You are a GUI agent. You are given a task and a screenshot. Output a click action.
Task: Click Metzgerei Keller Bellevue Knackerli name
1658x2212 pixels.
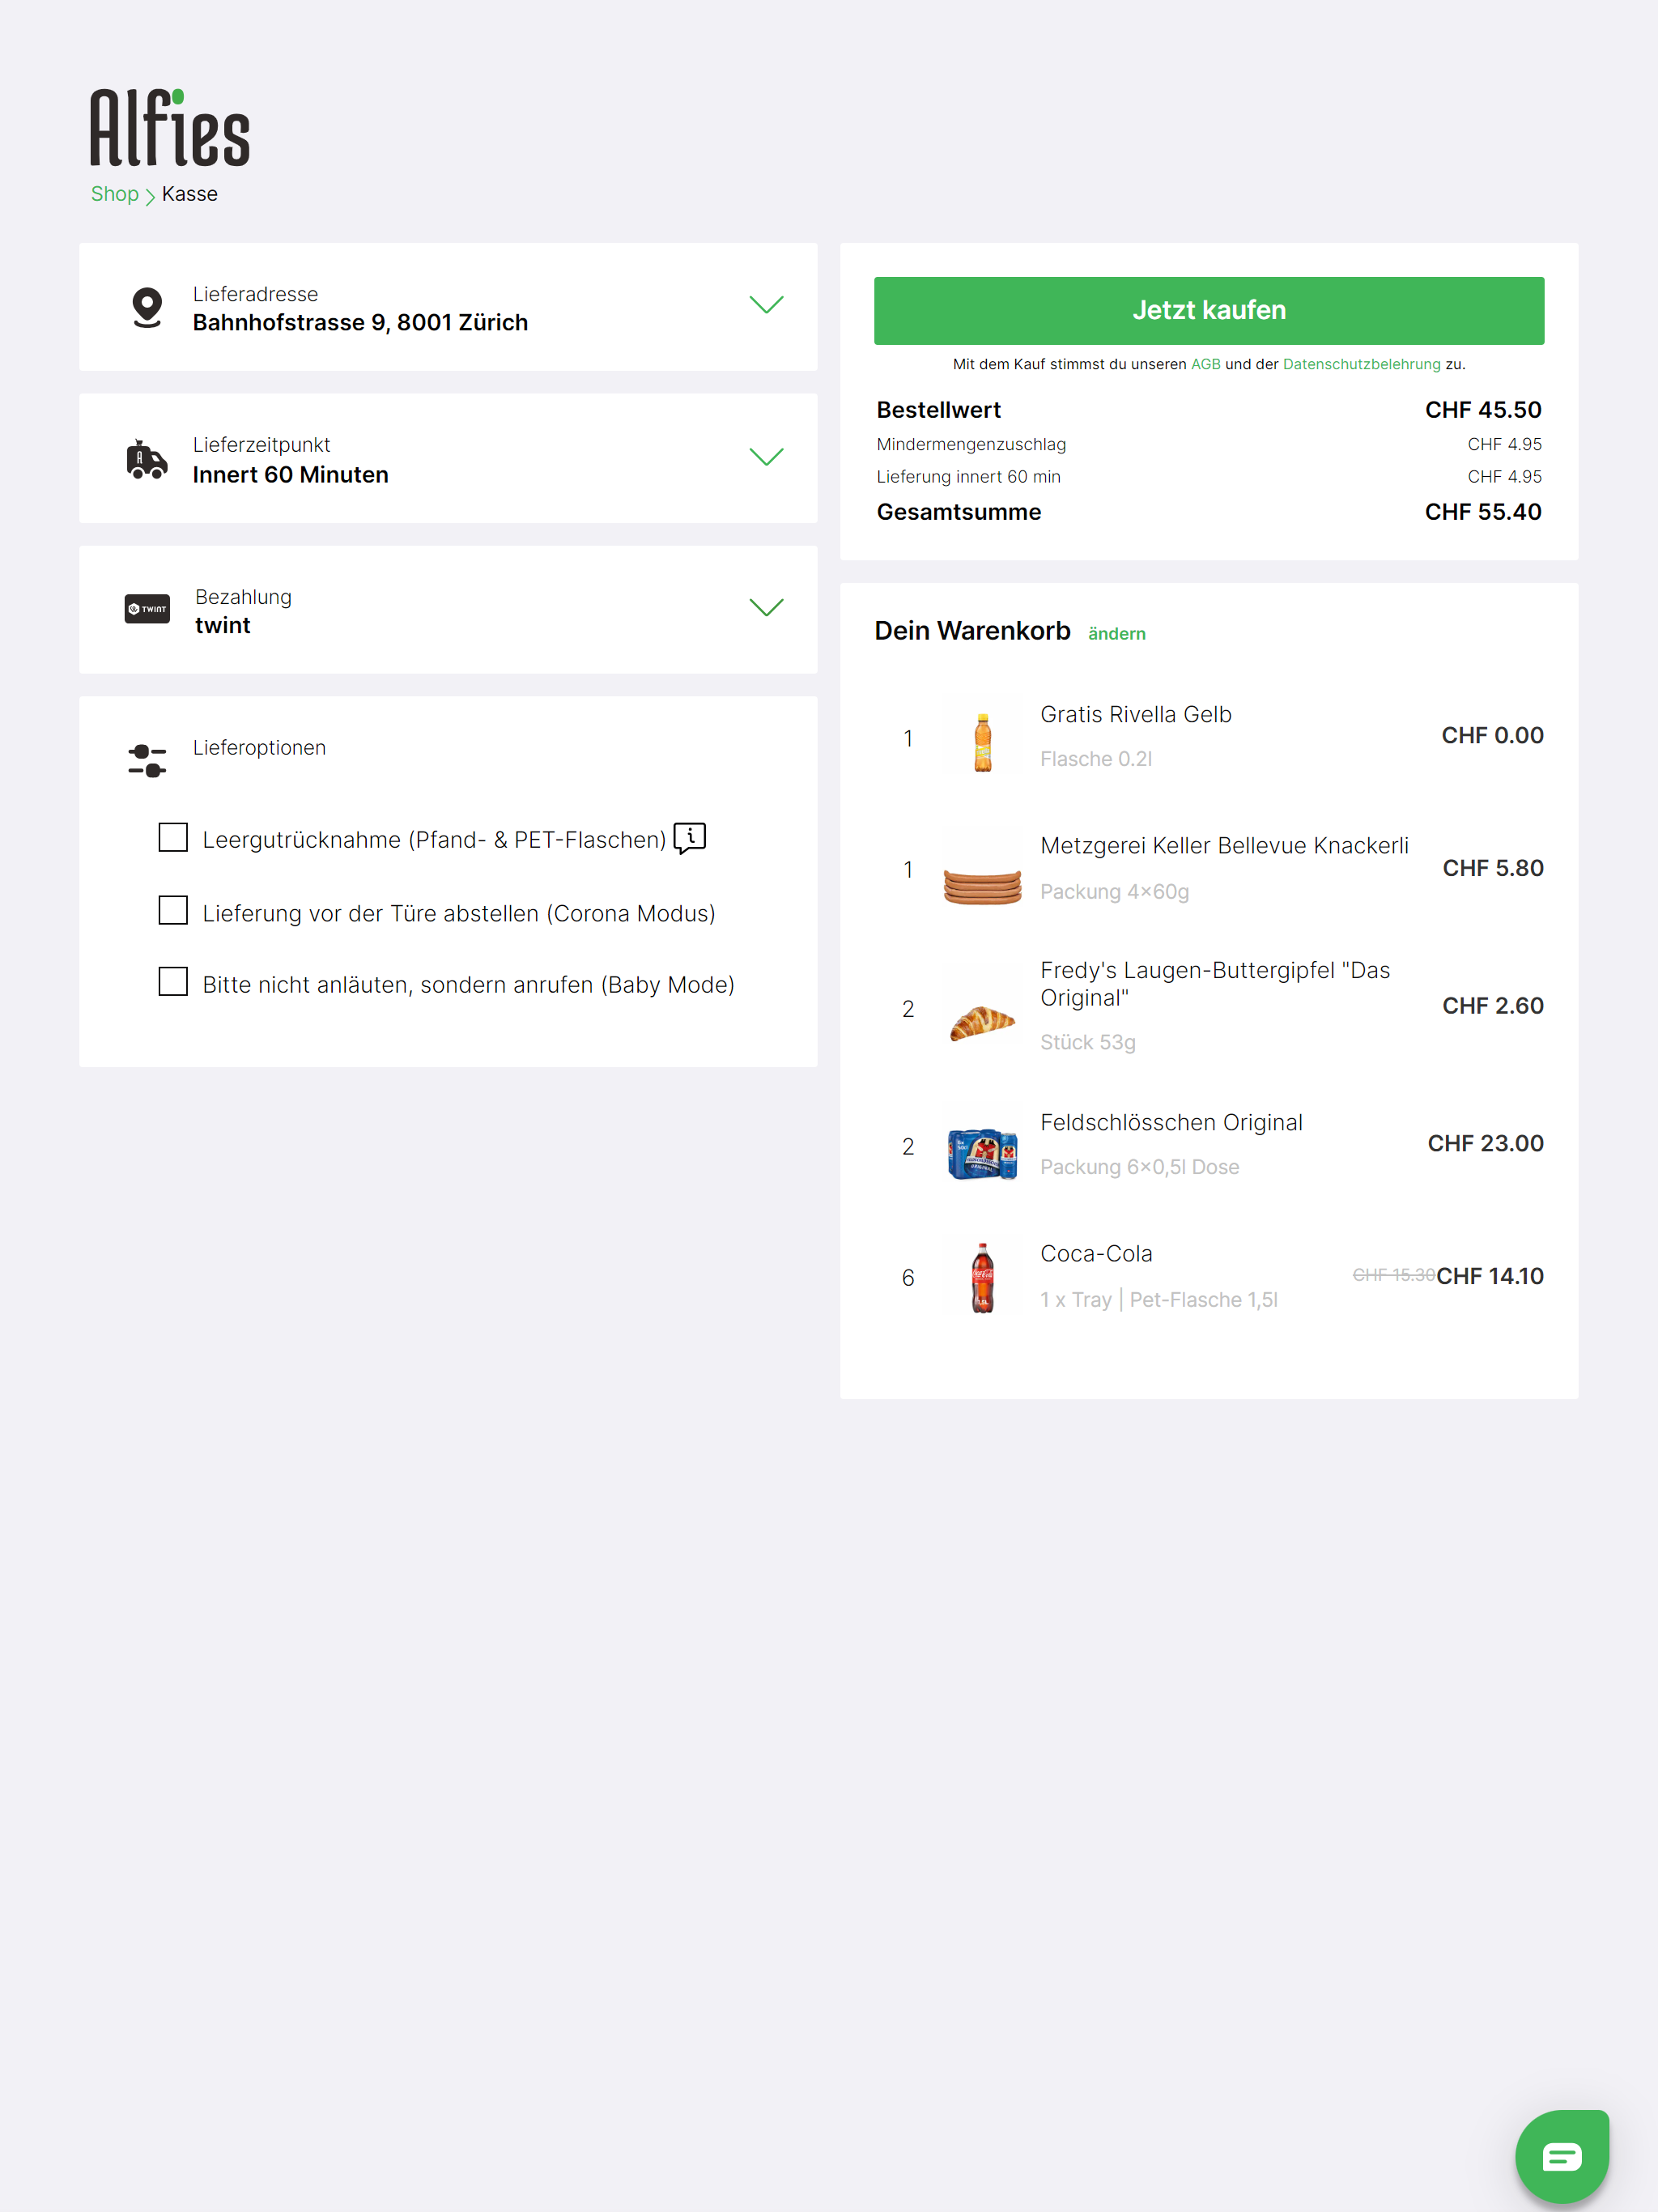pyautogui.click(x=1224, y=846)
